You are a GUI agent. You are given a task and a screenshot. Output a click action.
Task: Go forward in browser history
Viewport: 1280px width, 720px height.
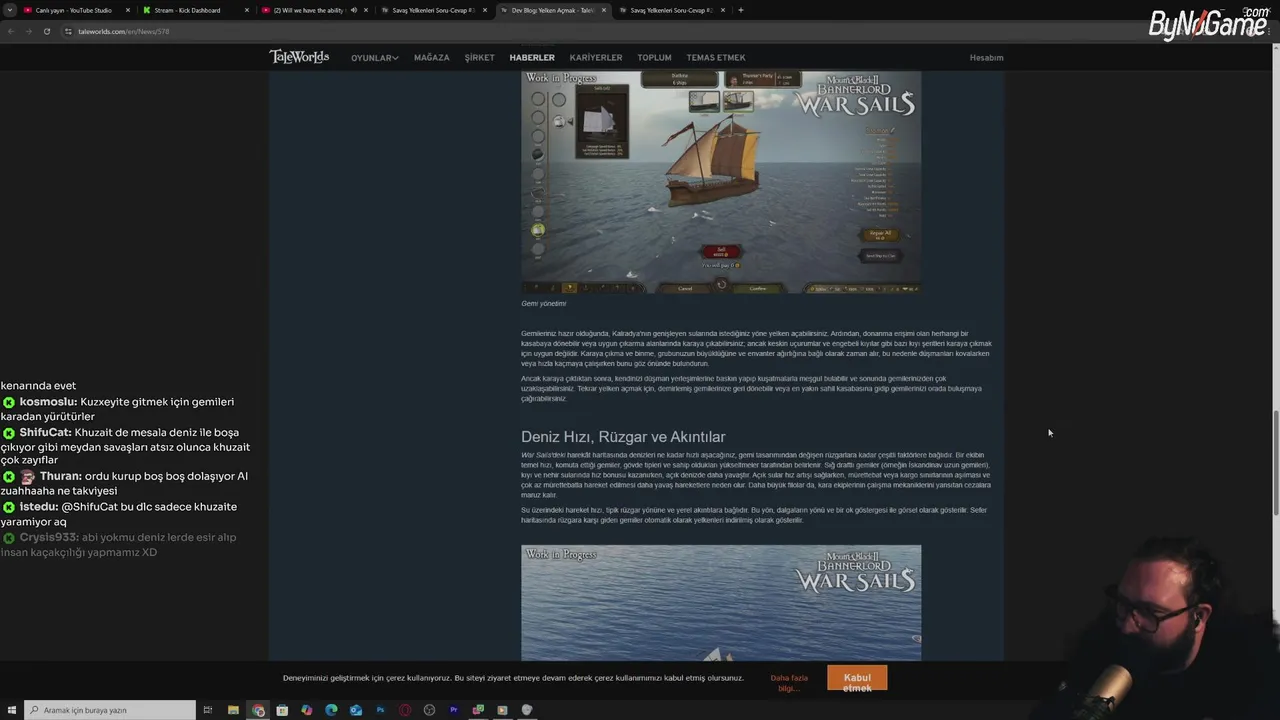tap(29, 31)
